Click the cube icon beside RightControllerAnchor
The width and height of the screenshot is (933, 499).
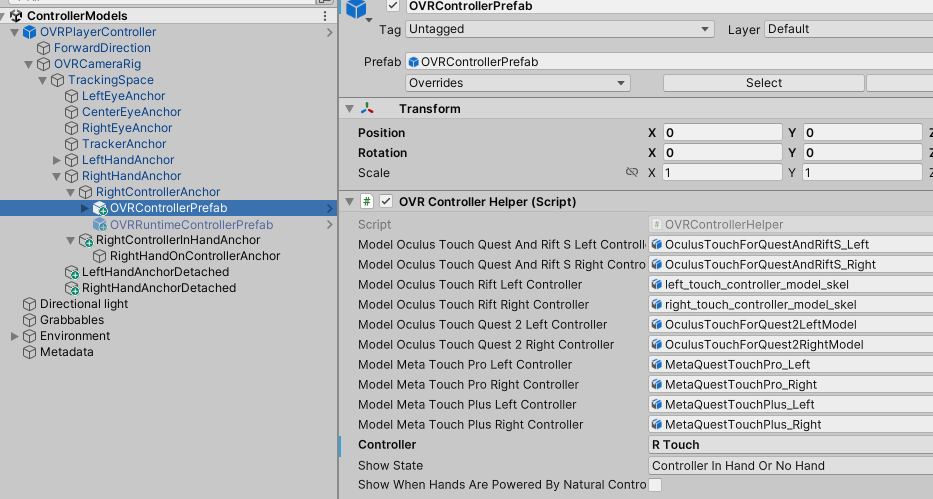coord(86,193)
